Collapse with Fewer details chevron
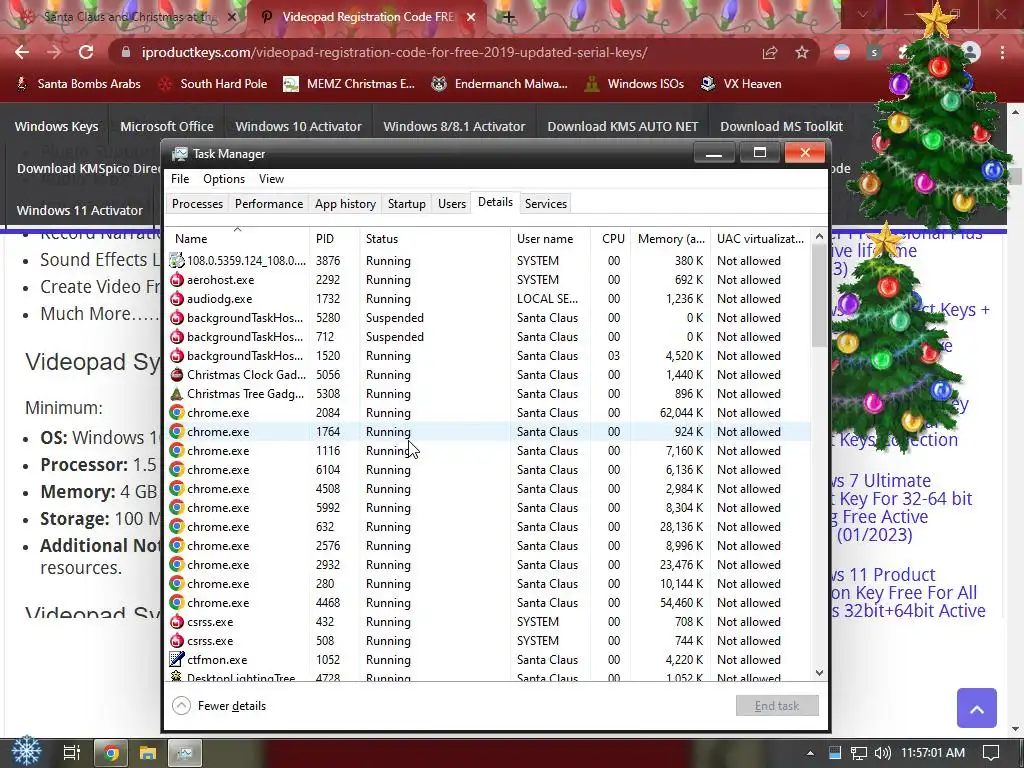Screen dimensions: 1024x768 [182, 705]
